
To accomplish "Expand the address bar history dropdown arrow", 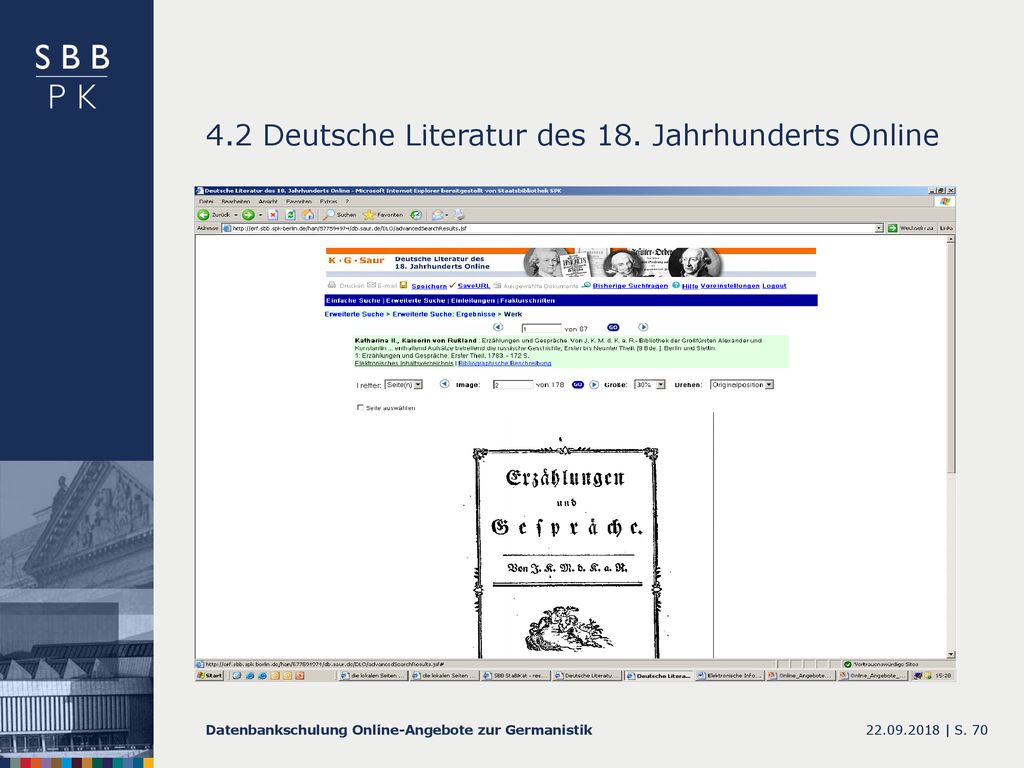I will point(879,229).
